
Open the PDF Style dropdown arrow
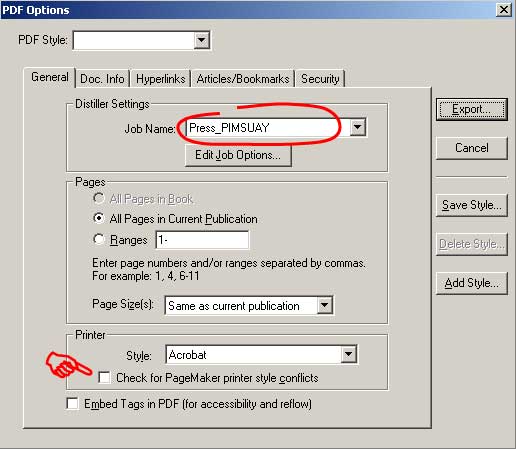(x=201, y=40)
